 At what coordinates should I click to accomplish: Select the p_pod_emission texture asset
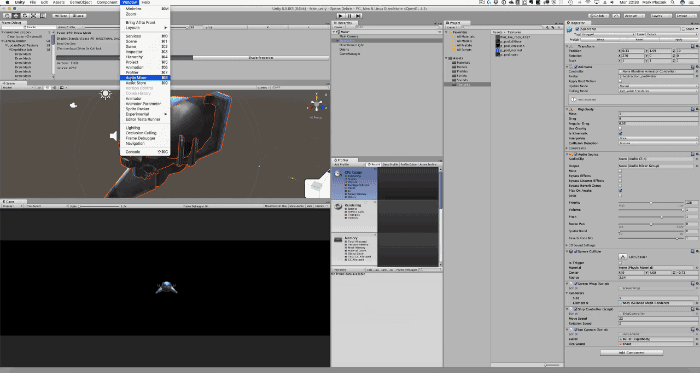[510, 46]
